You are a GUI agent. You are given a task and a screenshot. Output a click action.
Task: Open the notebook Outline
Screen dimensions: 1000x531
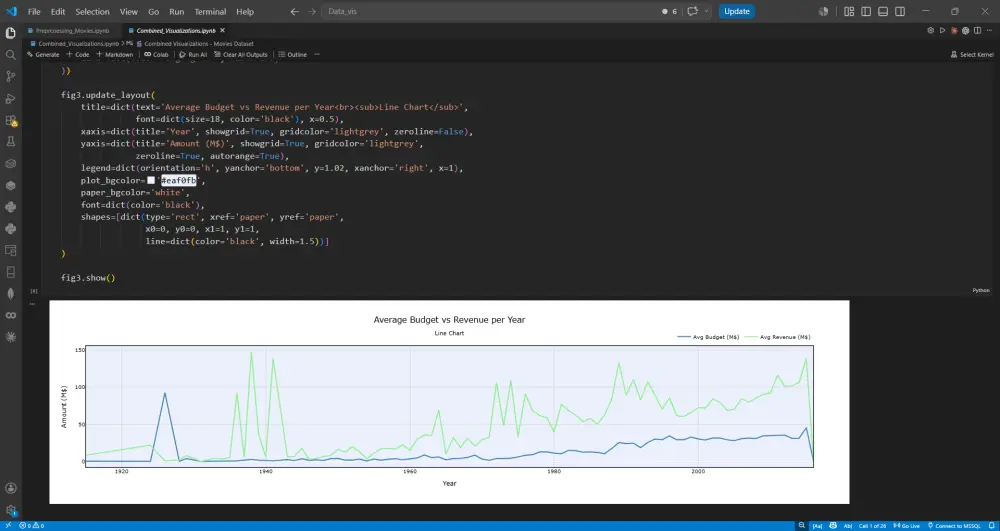293,55
